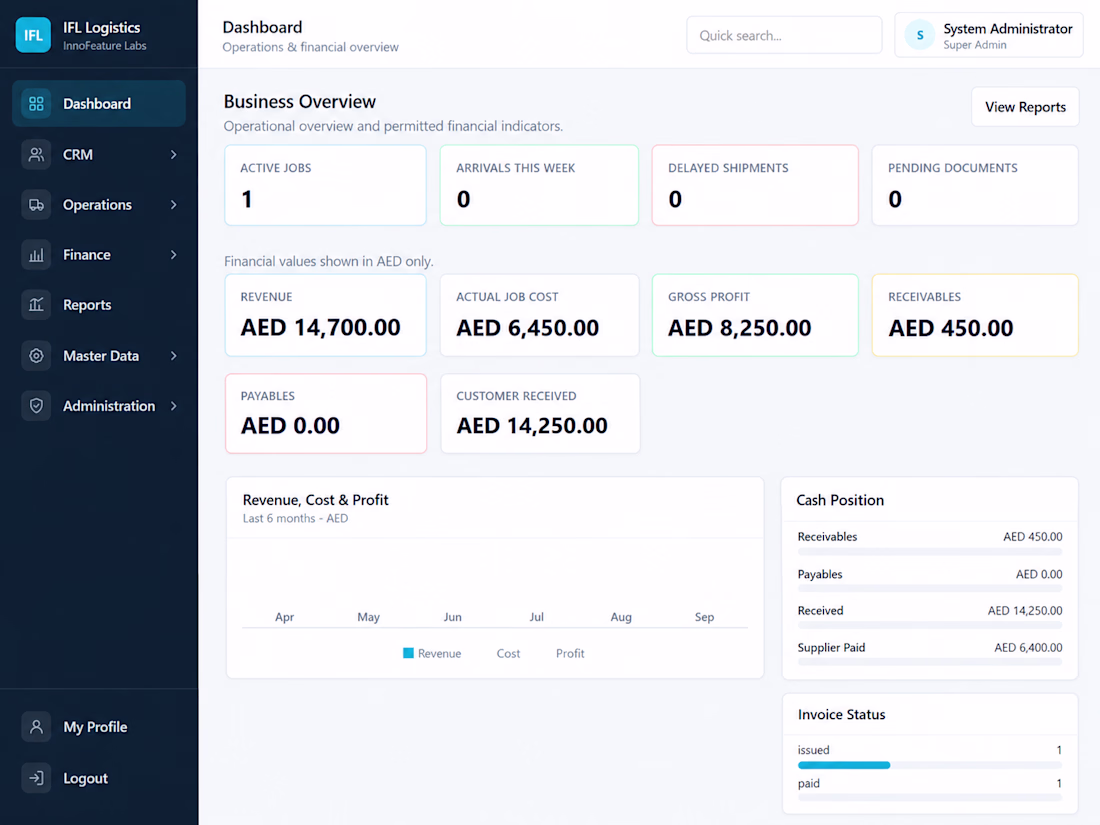Go to My Profile
This screenshot has width=1100, height=825.
[99, 727]
